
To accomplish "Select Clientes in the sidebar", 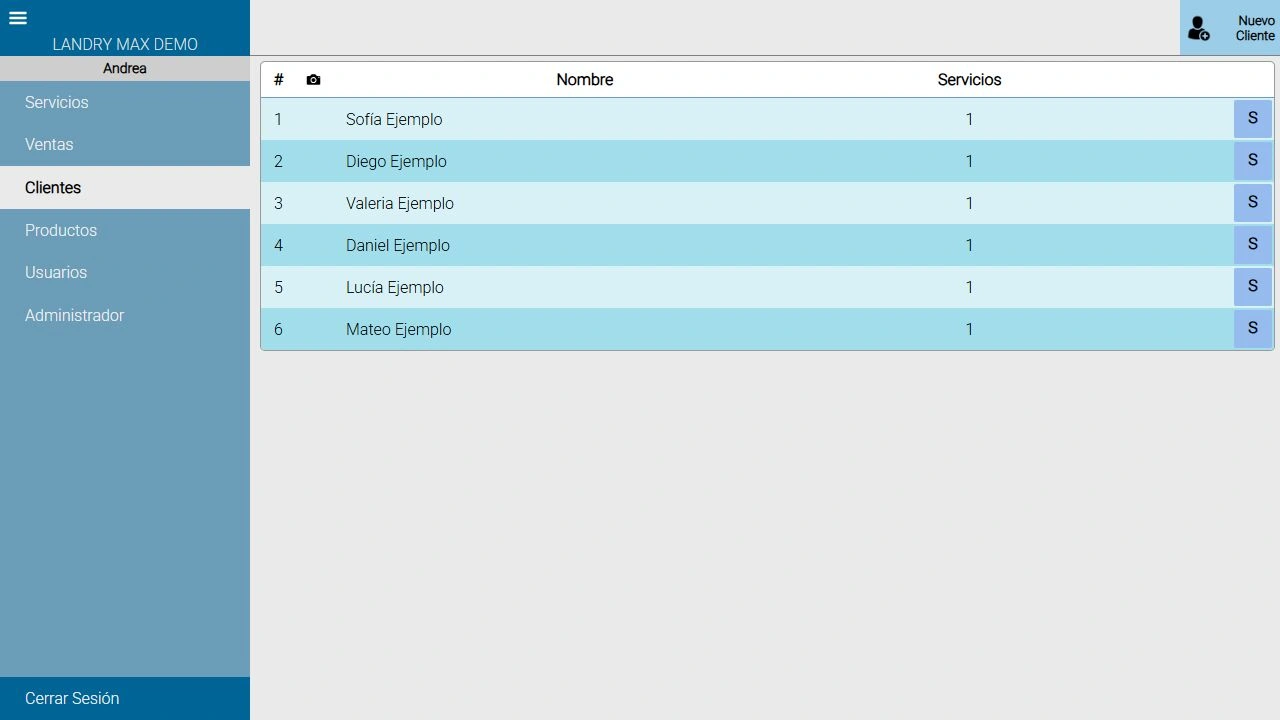I will (x=125, y=187).
